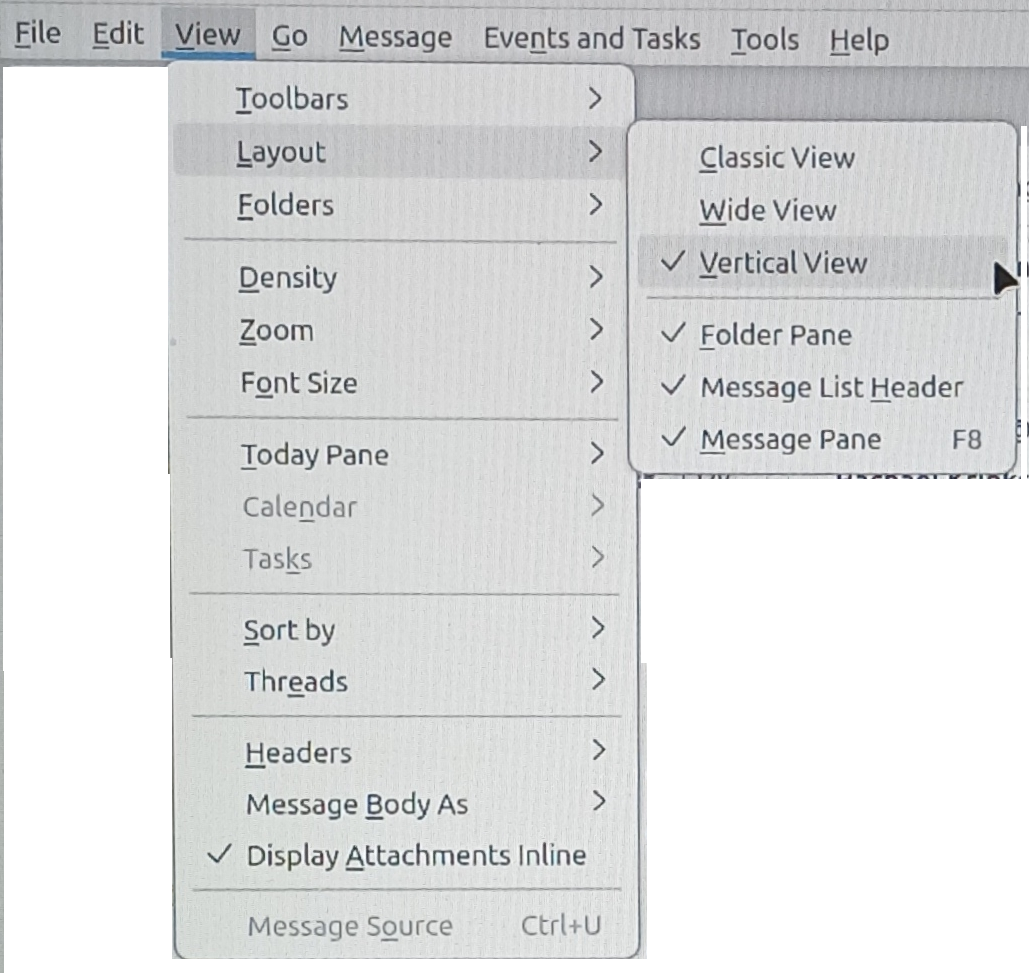Open the Toolbars submenu

pyautogui.click(x=400, y=99)
